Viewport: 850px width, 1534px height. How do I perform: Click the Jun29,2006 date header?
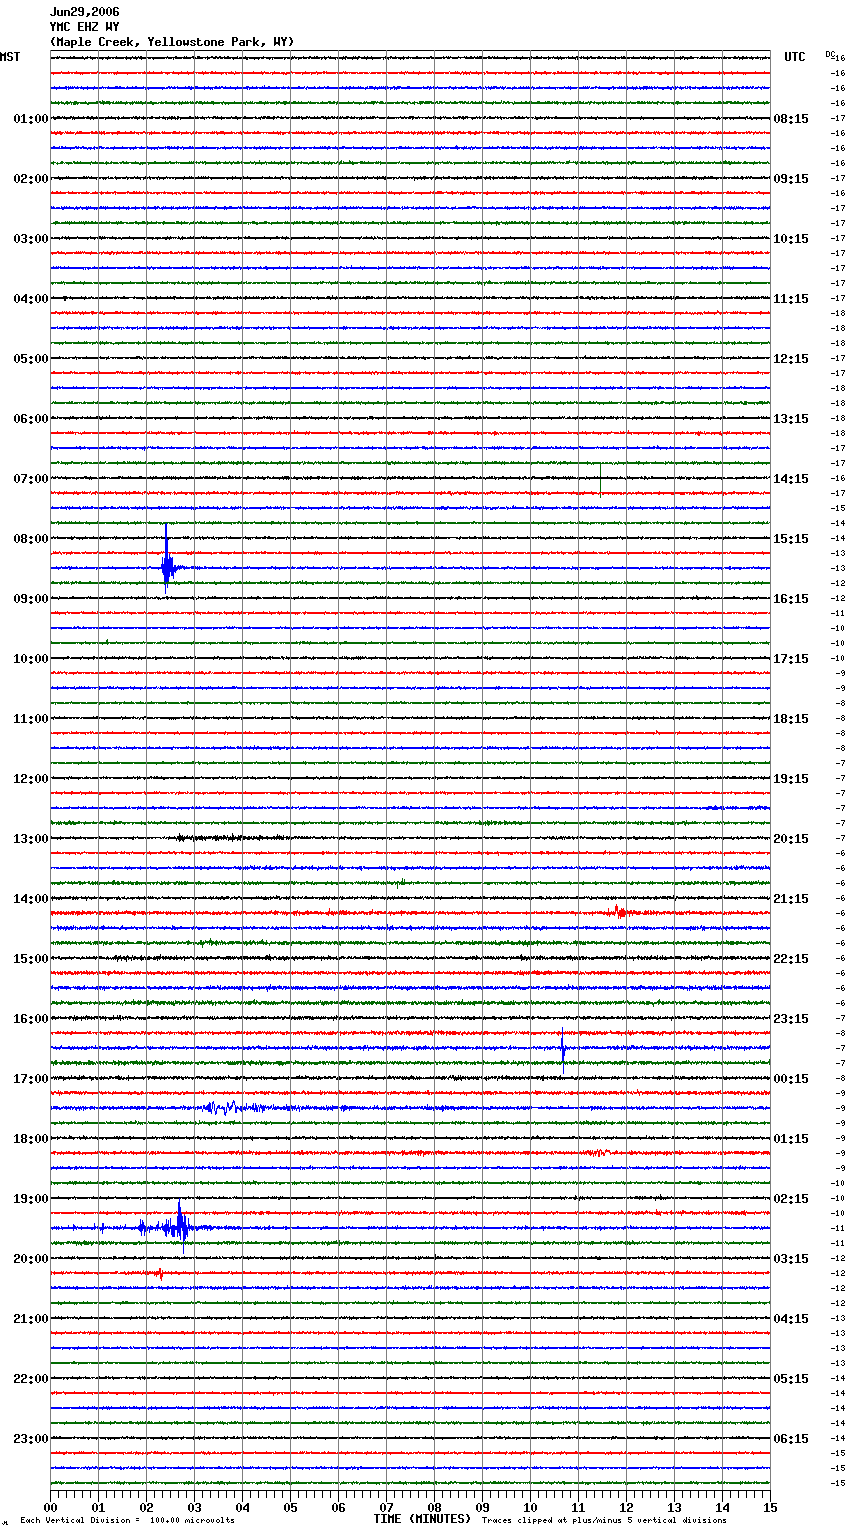click(85, 12)
